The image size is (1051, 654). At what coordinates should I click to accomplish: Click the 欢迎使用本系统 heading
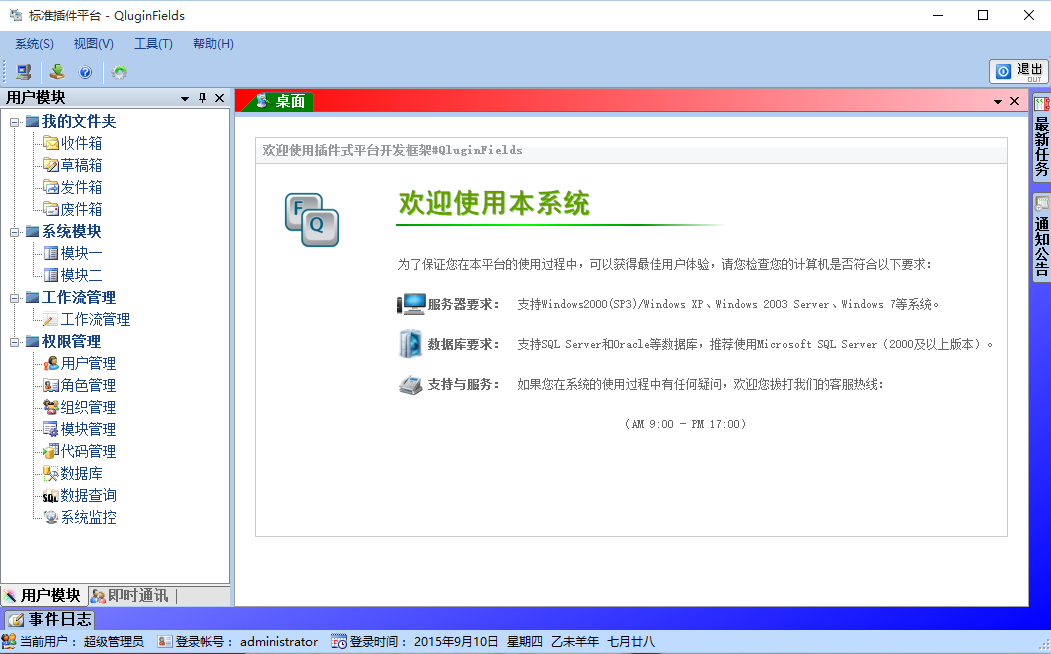click(494, 203)
